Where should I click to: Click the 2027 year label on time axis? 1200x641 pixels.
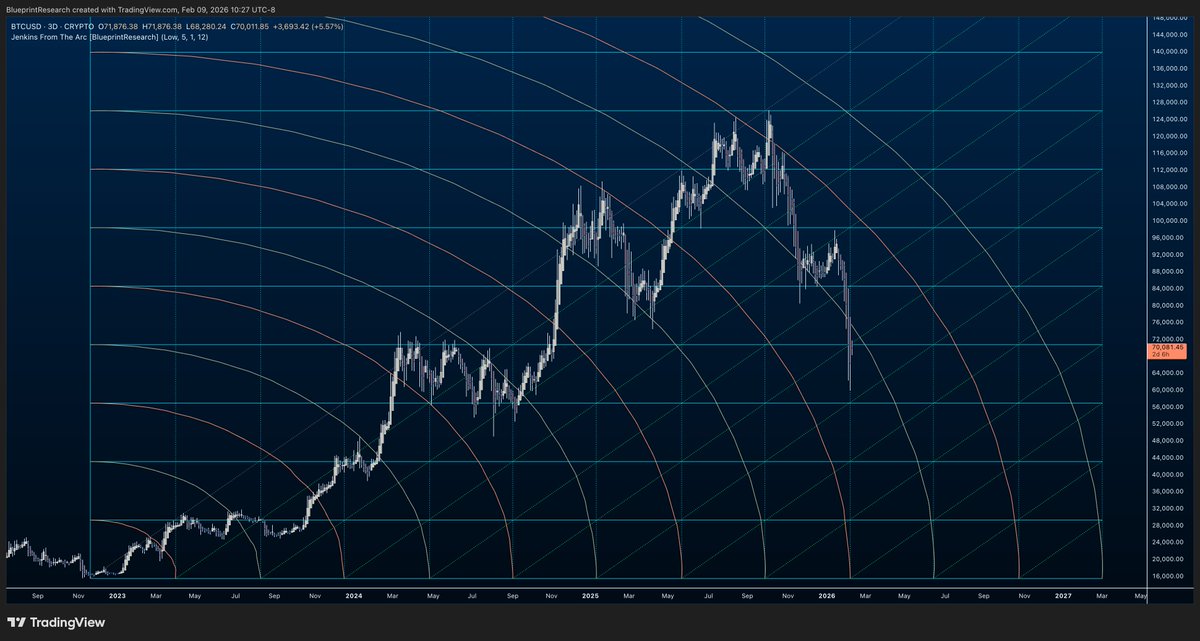click(1063, 595)
